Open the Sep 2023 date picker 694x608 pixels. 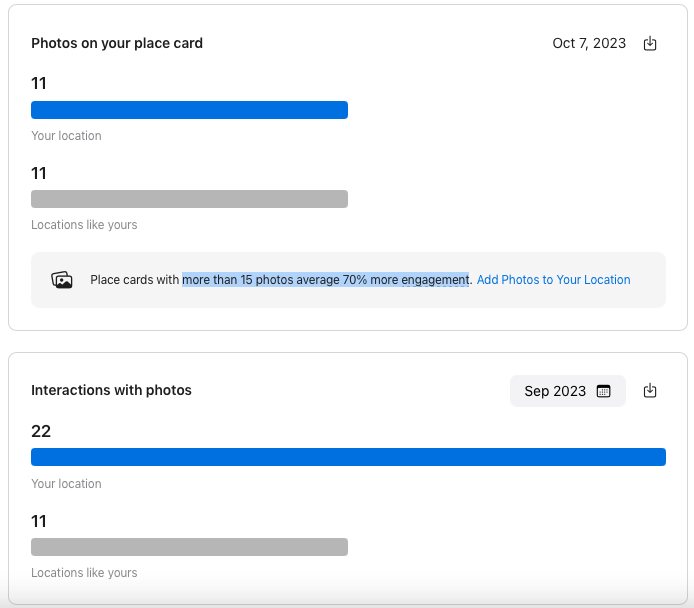pyautogui.click(x=567, y=391)
